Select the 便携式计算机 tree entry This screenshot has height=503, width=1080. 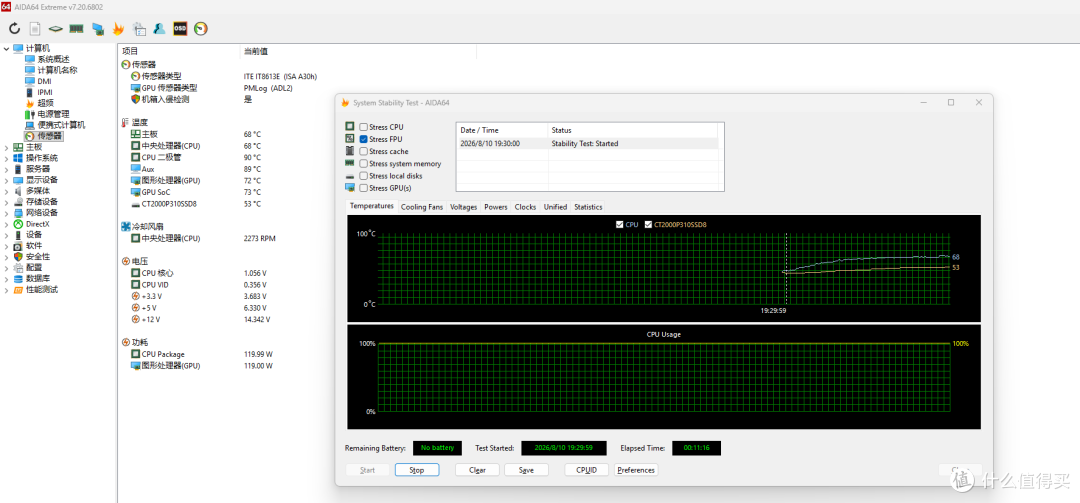[61, 125]
